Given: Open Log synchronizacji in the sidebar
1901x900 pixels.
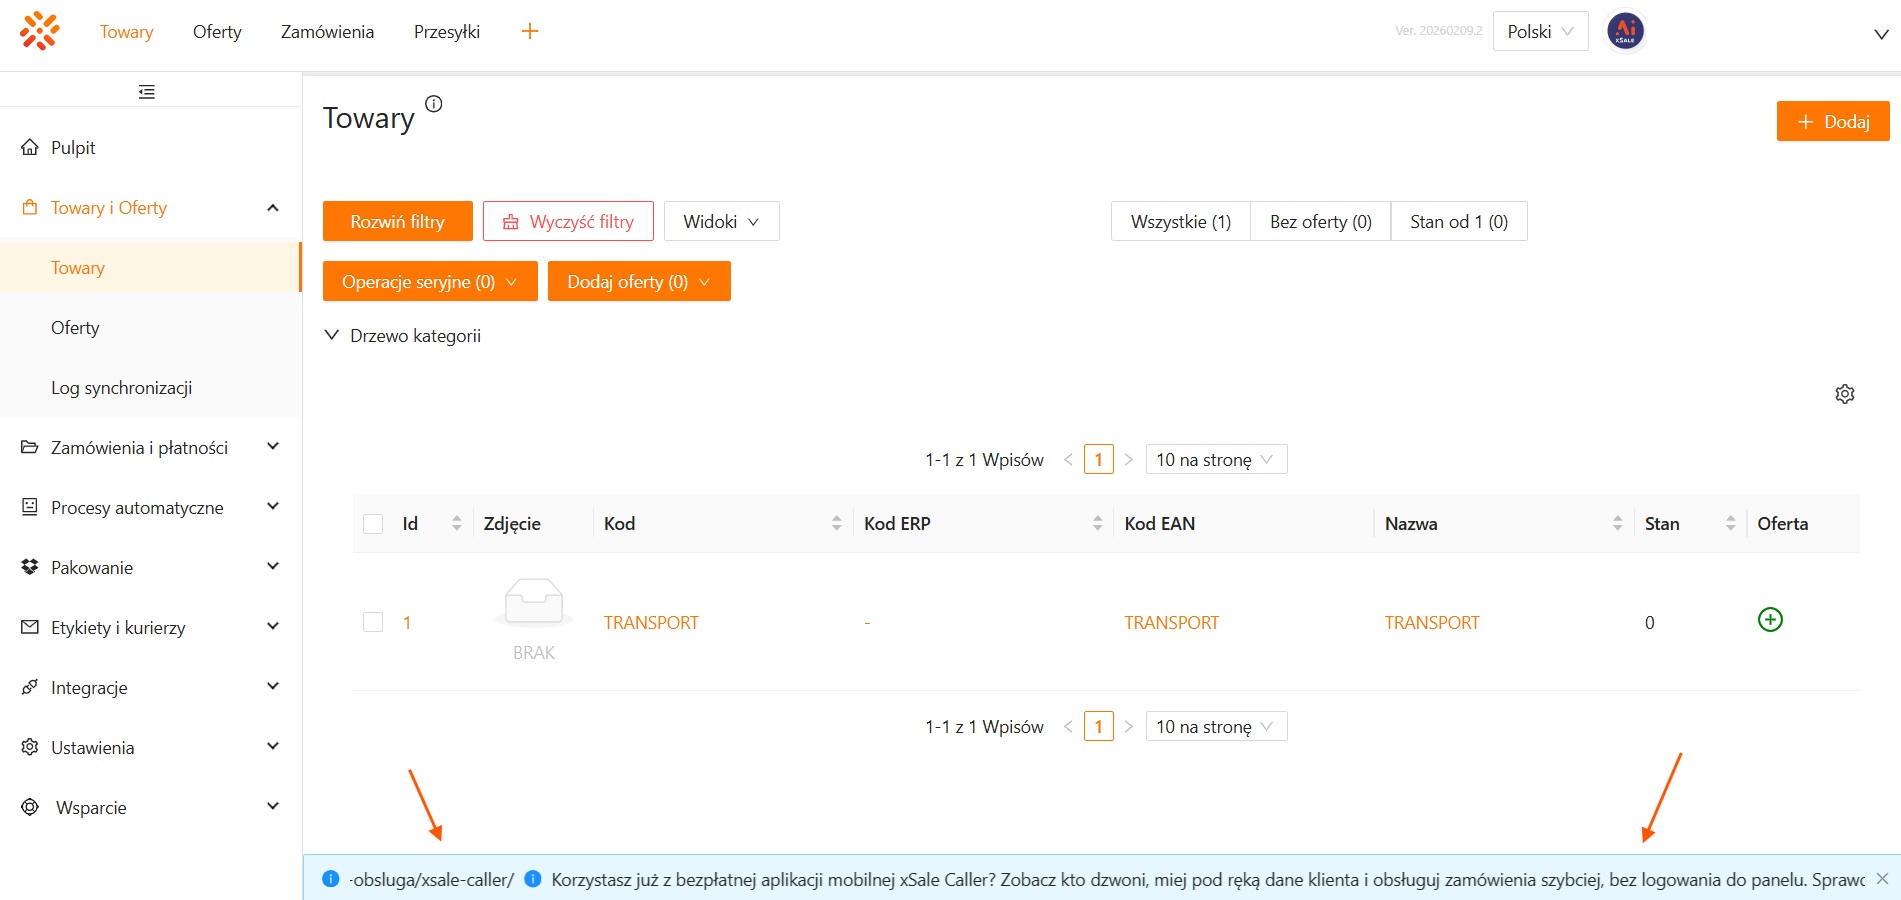Looking at the screenshot, I should tap(121, 388).
